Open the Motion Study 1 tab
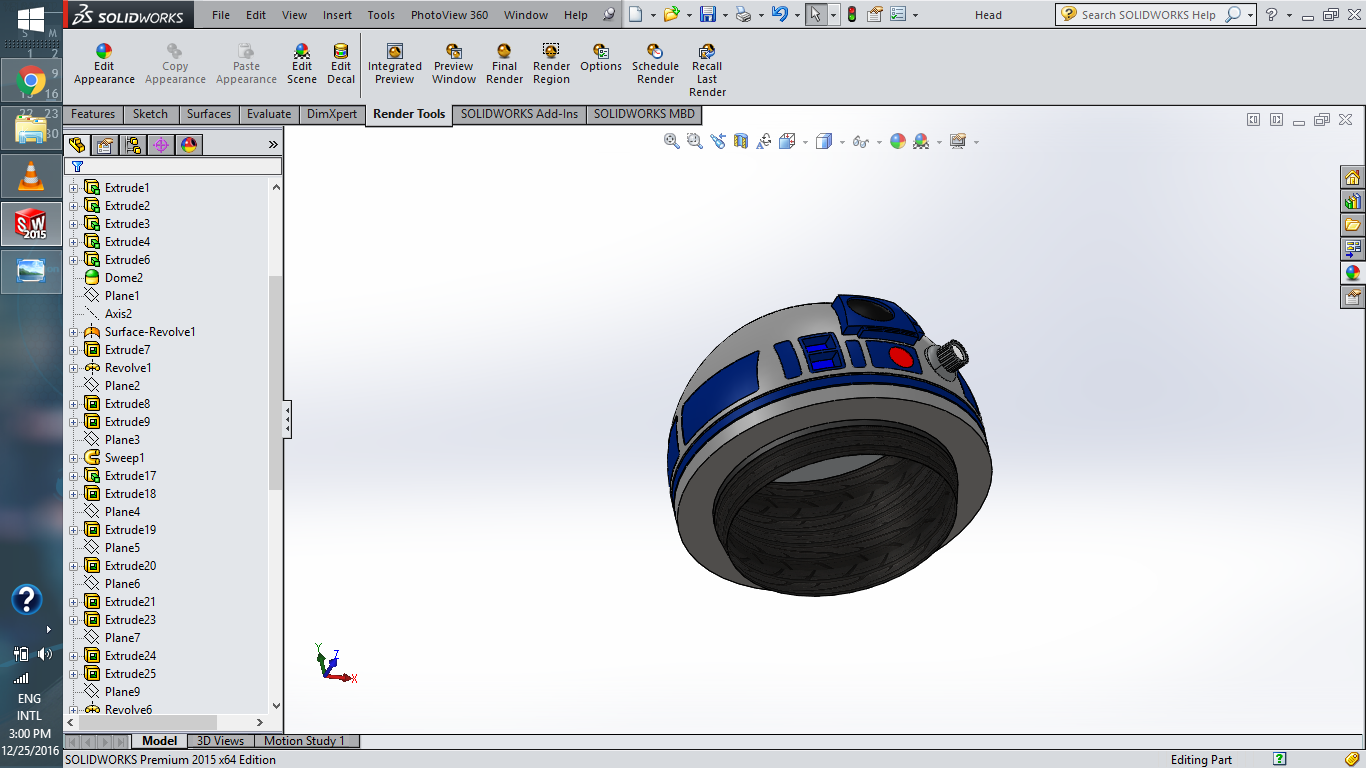 (x=304, y=741)
